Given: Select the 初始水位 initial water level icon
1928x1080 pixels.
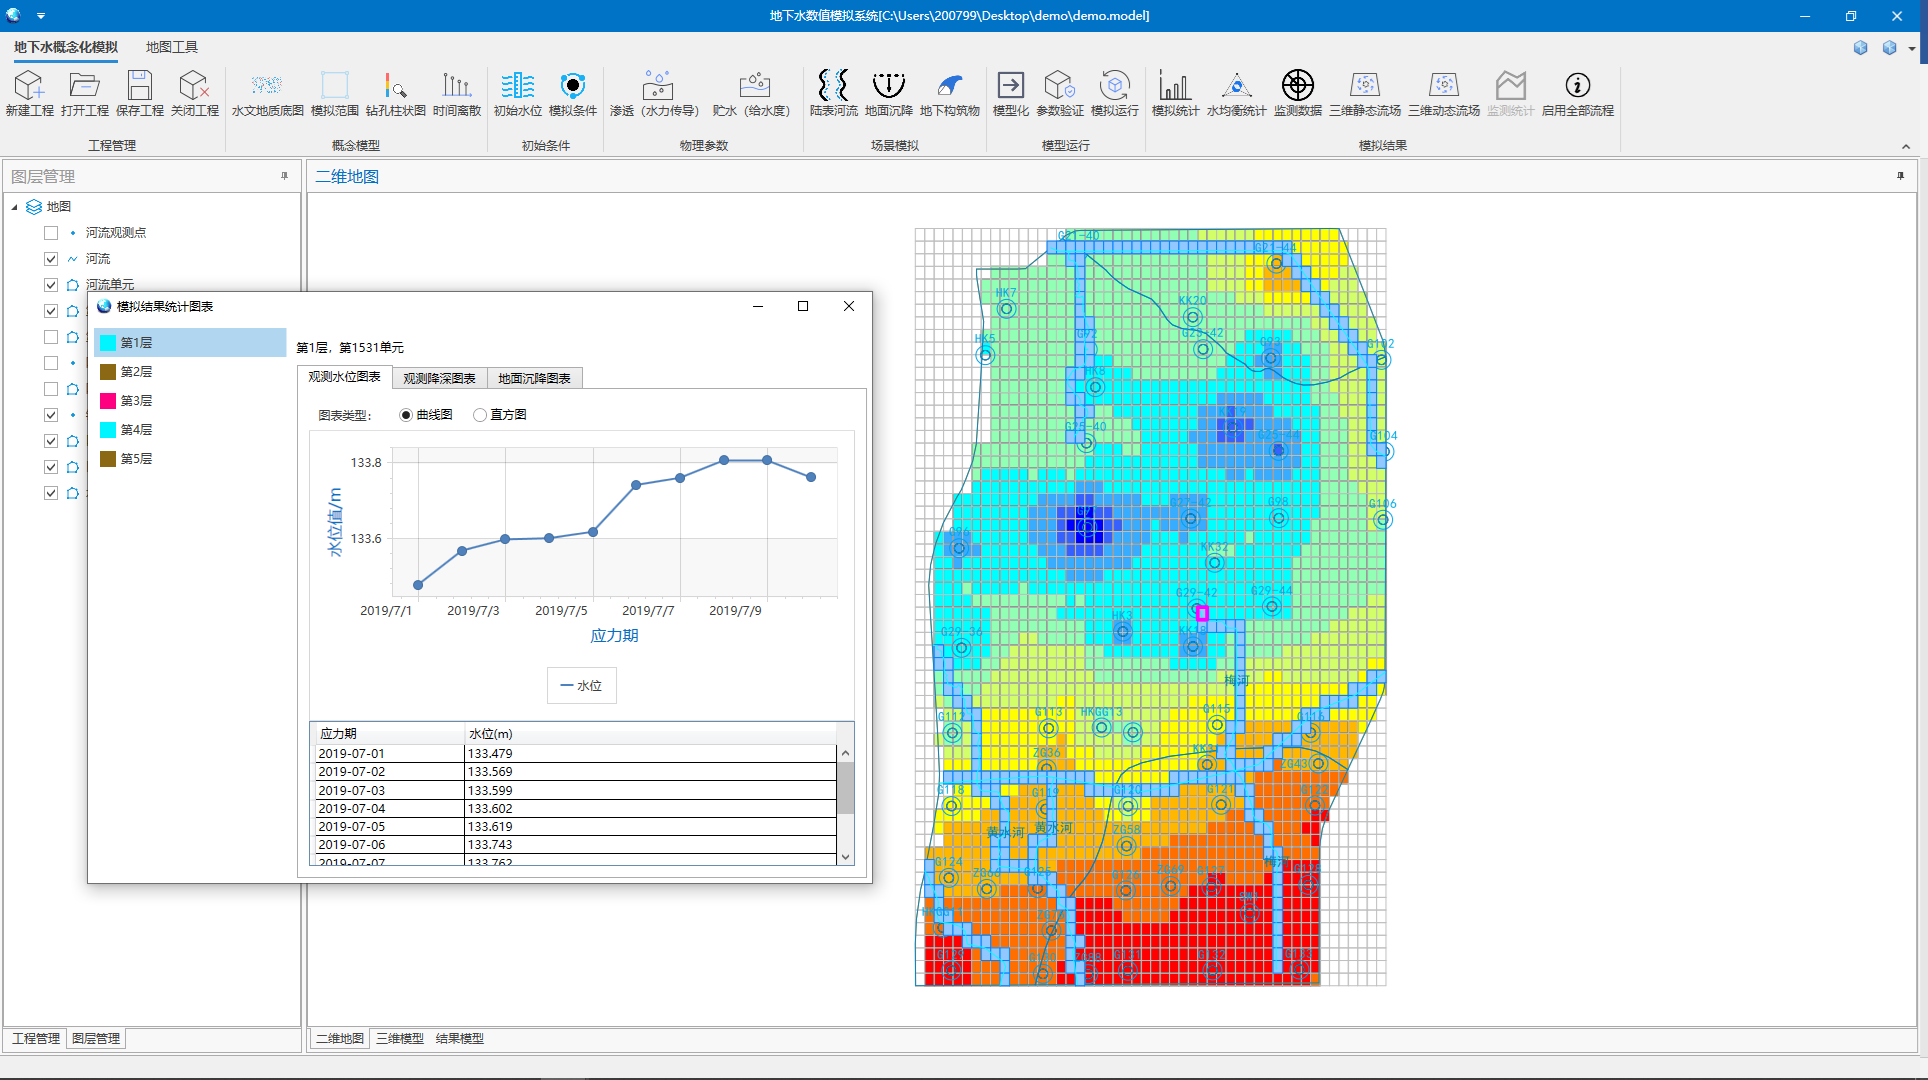Looking at the screenshot, I should (517, 87).
